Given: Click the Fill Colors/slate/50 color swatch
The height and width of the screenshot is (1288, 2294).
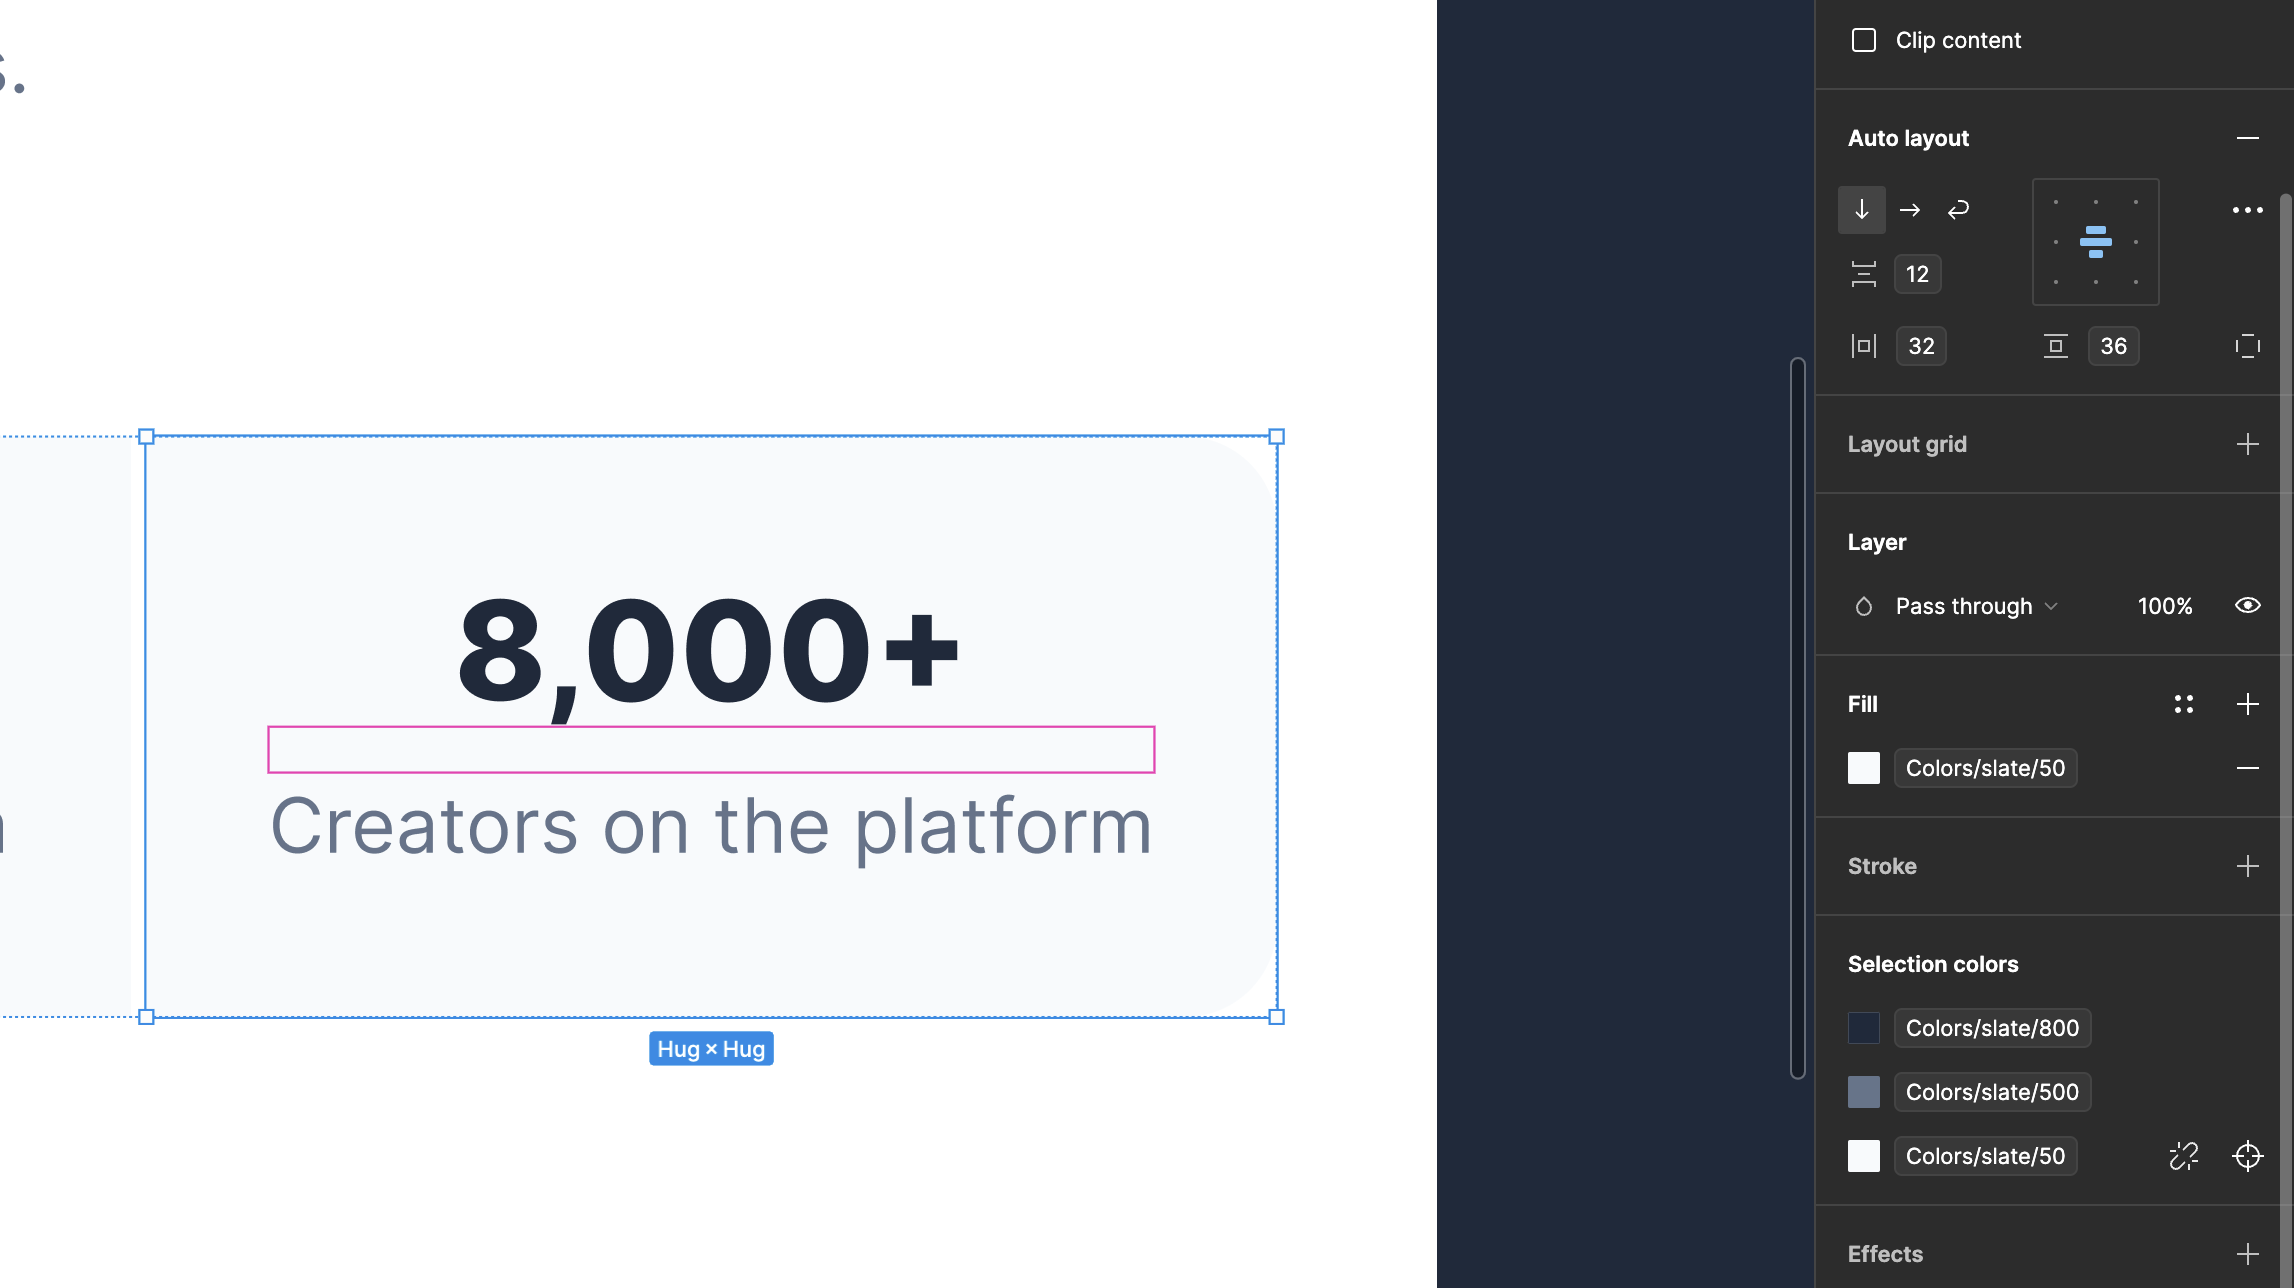Looking at the screenshot, I should tap(1863, 768).
